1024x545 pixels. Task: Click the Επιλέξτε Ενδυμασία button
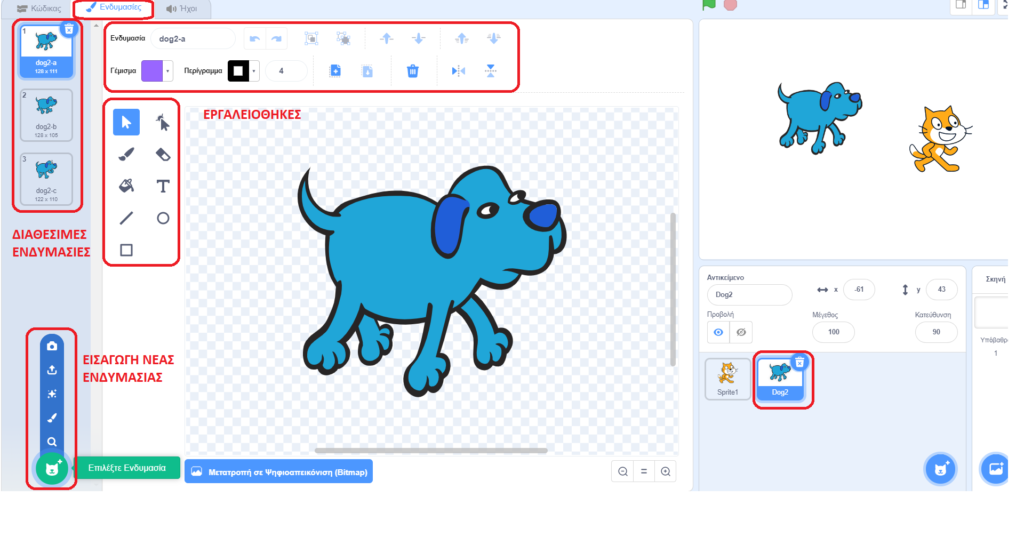[127, 468]
